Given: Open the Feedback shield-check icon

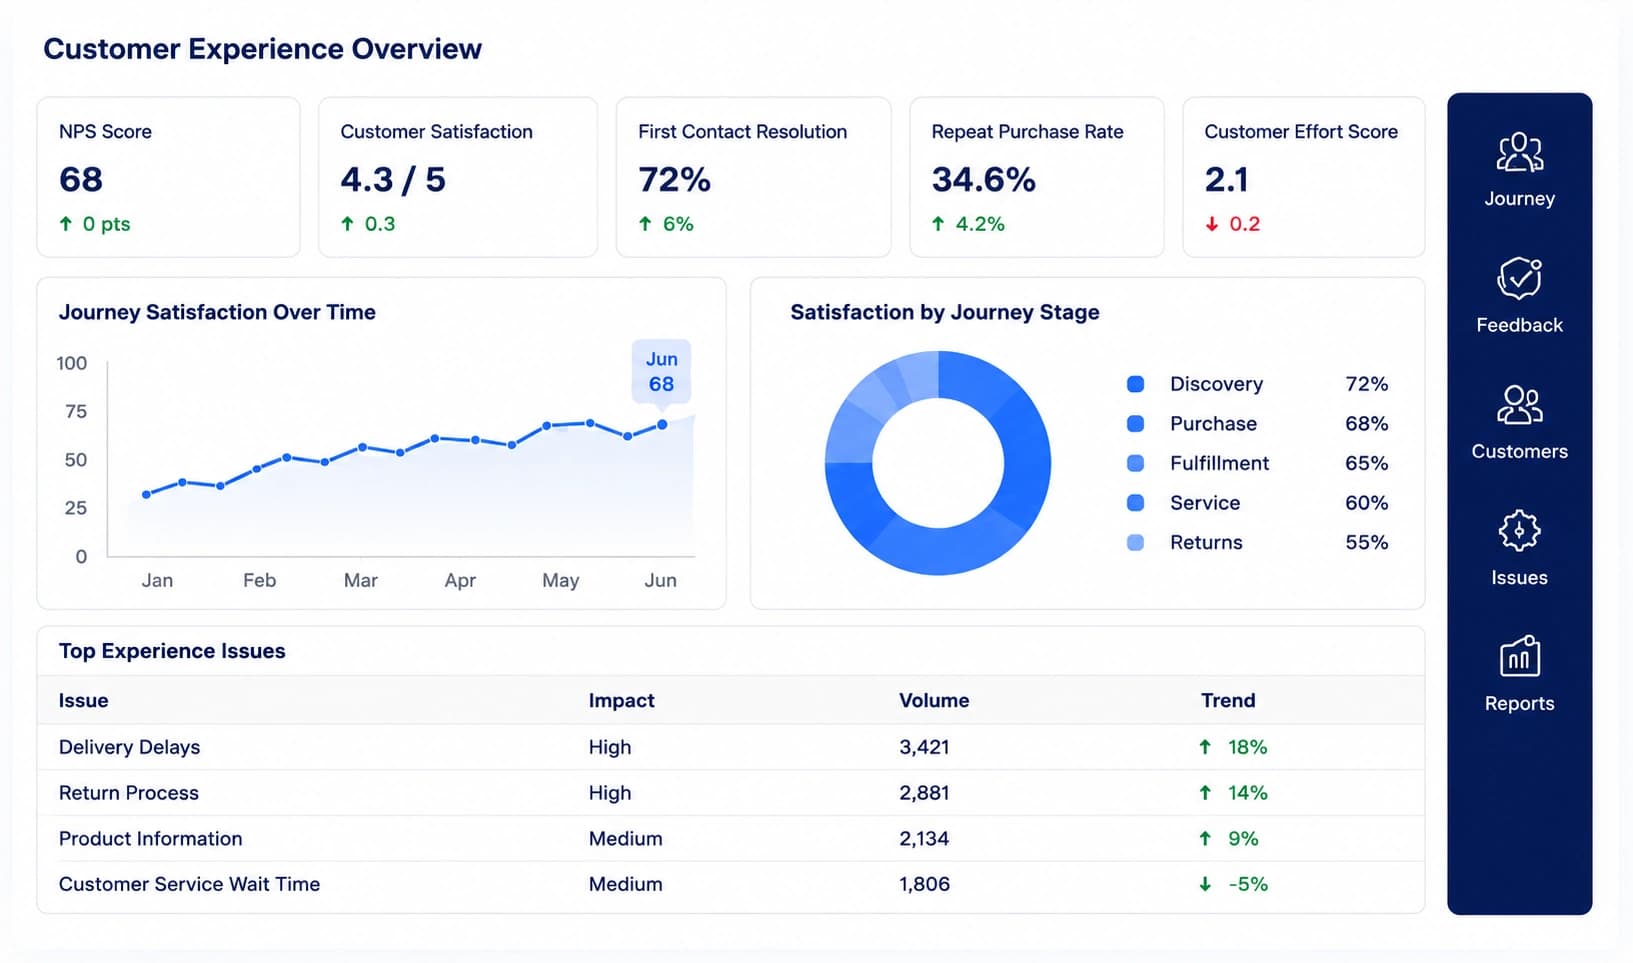Looking at the screenshot, I should coord(1519,279).
